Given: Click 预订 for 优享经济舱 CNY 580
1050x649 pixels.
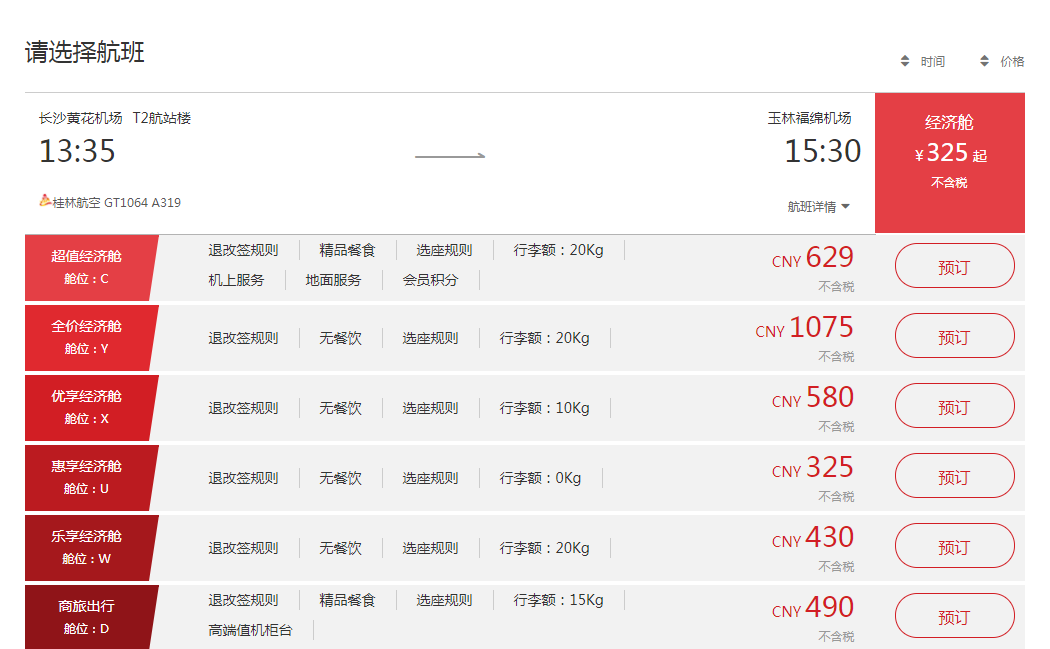Looking at the screenshot, I should click(954, 406).
